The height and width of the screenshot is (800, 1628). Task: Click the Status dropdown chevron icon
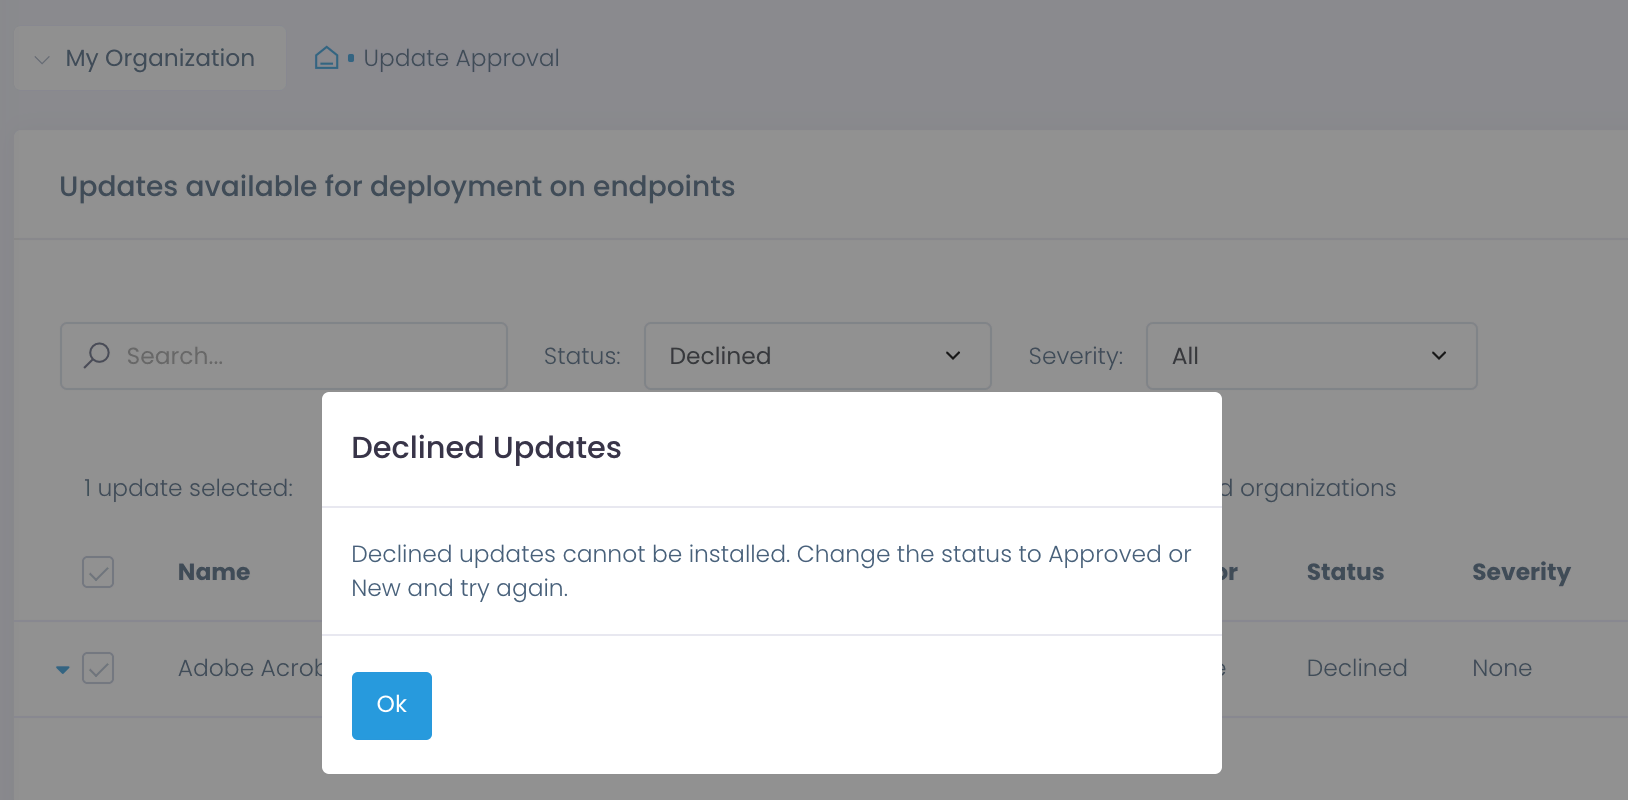pyautogui.click(x=952, y=356)
